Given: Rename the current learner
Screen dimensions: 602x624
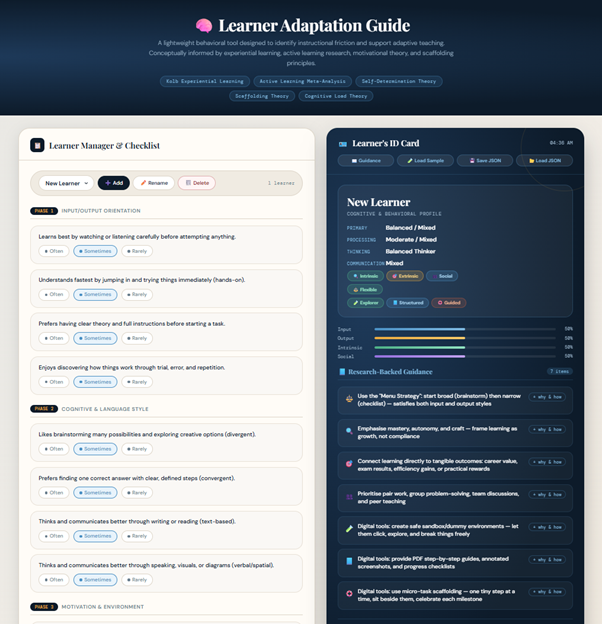Looking at the screenshot, I should coord(154,183).
